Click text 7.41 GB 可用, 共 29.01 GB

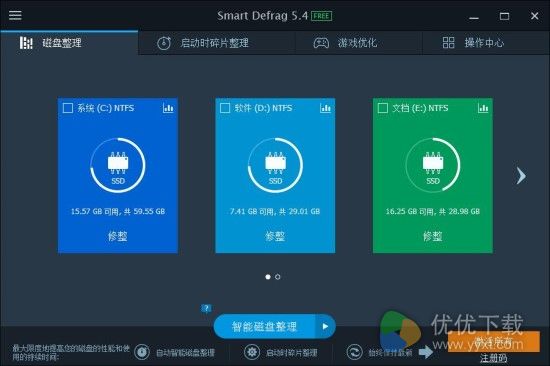coord(275,211)
